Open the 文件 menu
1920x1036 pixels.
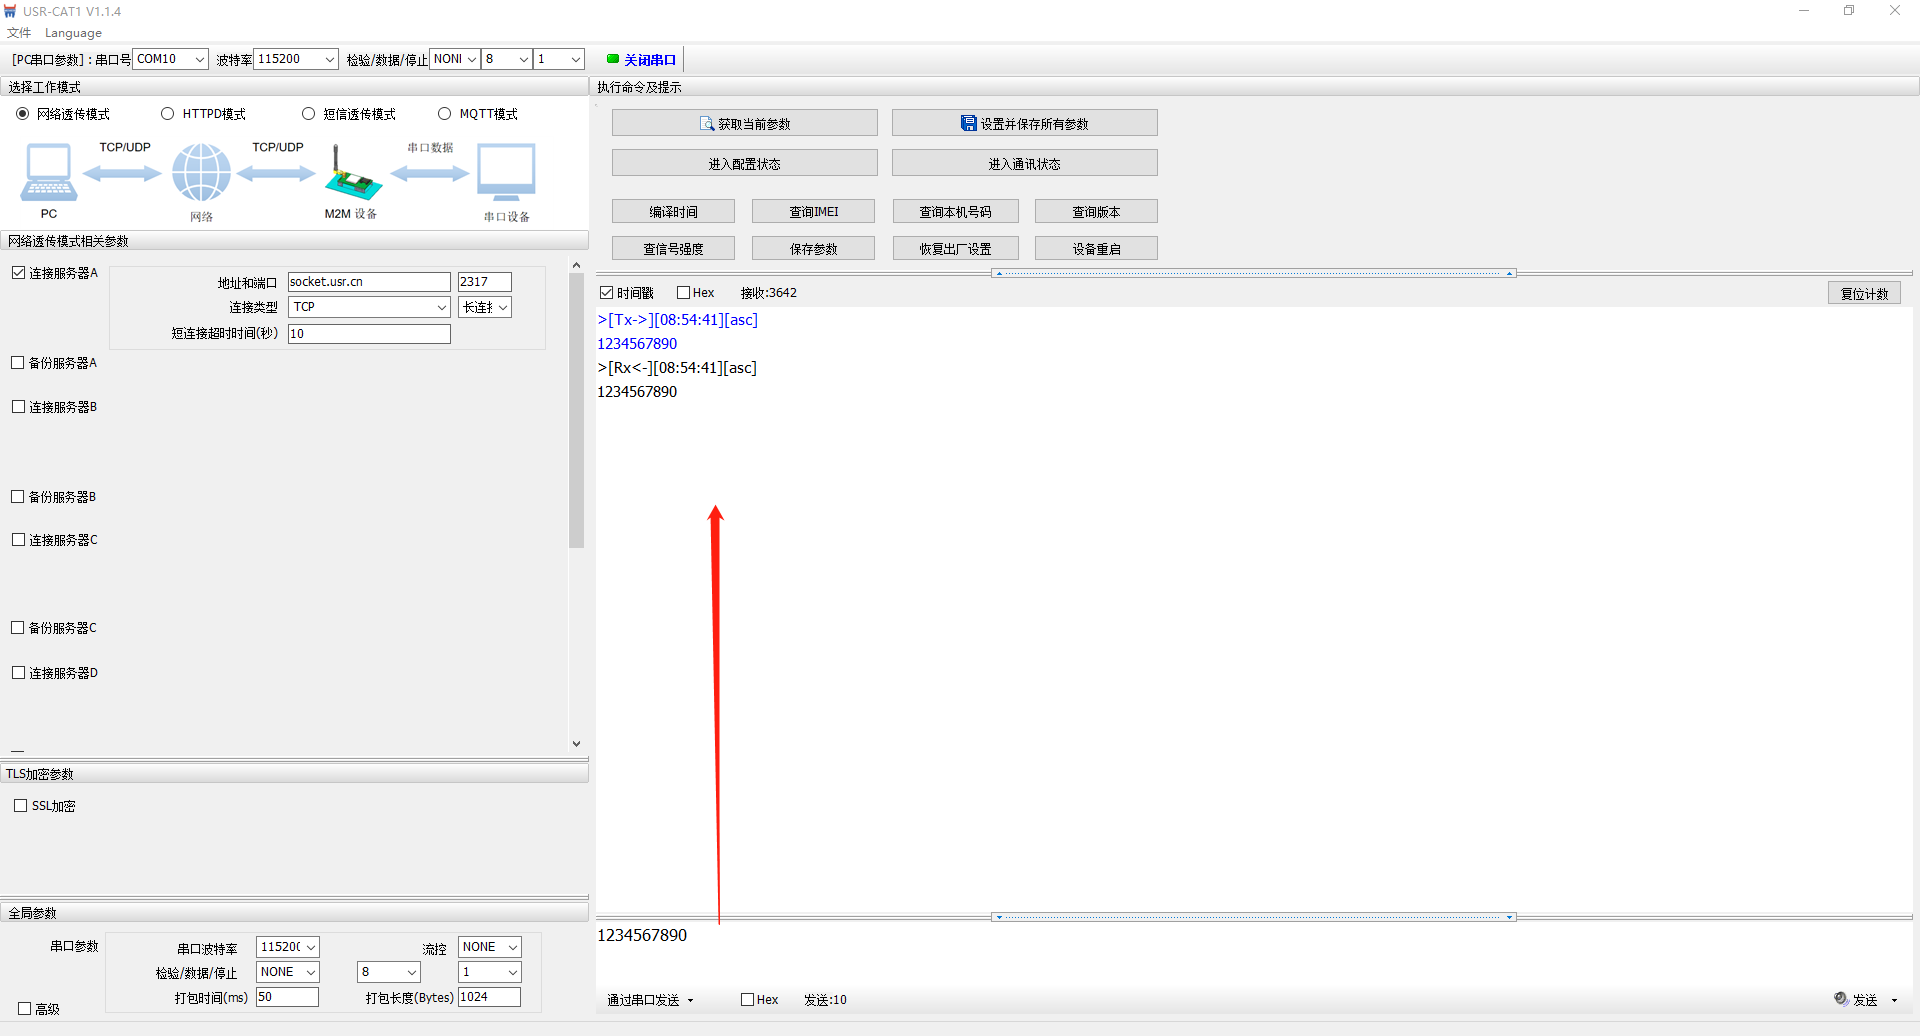[18, 33]
